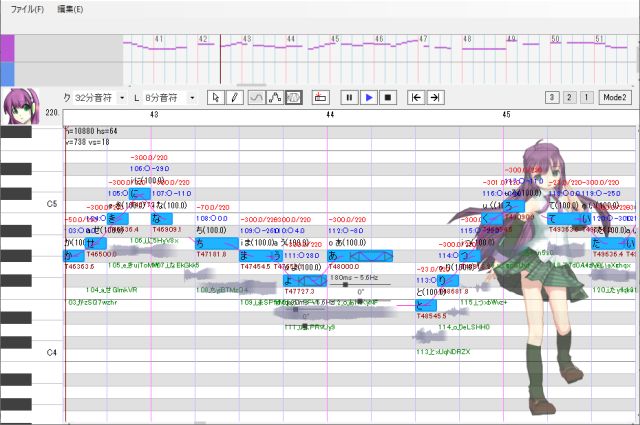Select the な note
The width and height of the screenshot is (640, 425).
[x=162, y=218]
